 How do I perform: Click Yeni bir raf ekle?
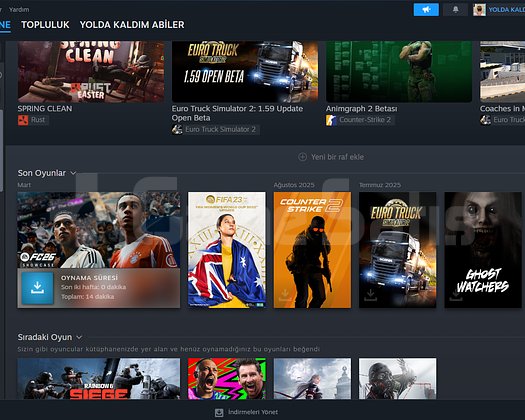coord(337,157)
